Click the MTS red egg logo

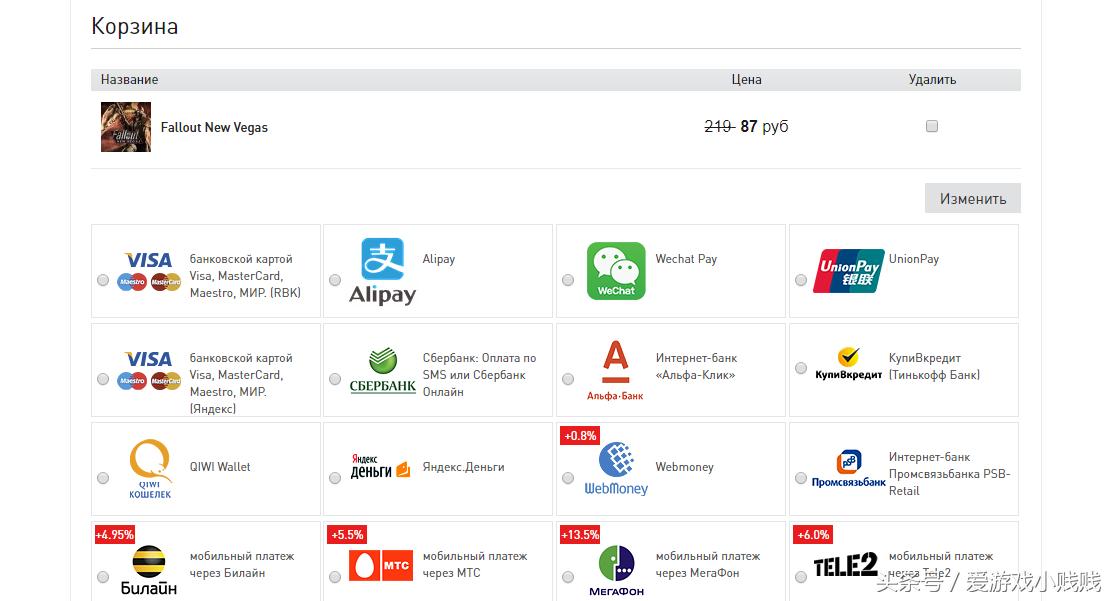pyautogui.click(x=380, y=566)
